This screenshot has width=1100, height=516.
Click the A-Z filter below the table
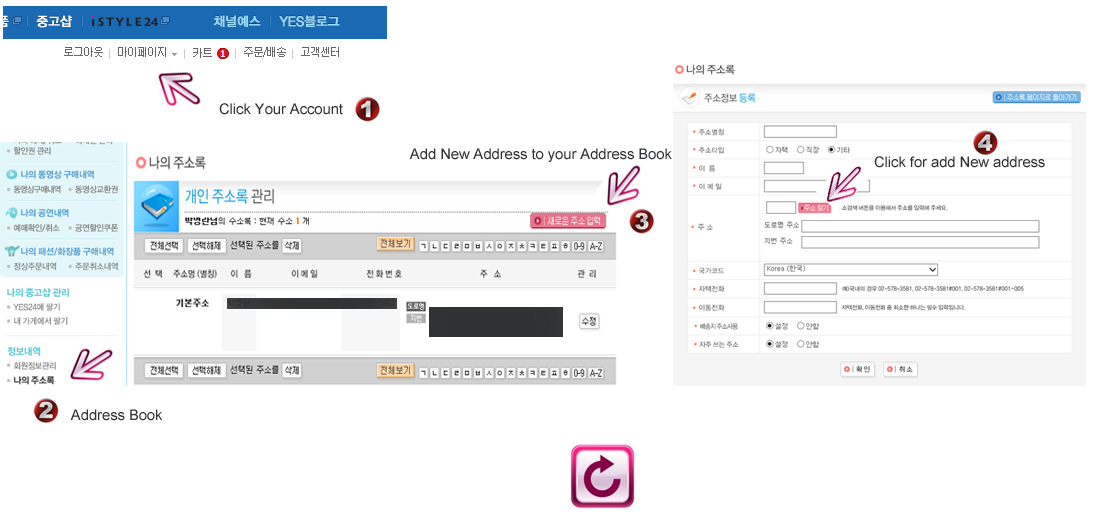[596, 373]
